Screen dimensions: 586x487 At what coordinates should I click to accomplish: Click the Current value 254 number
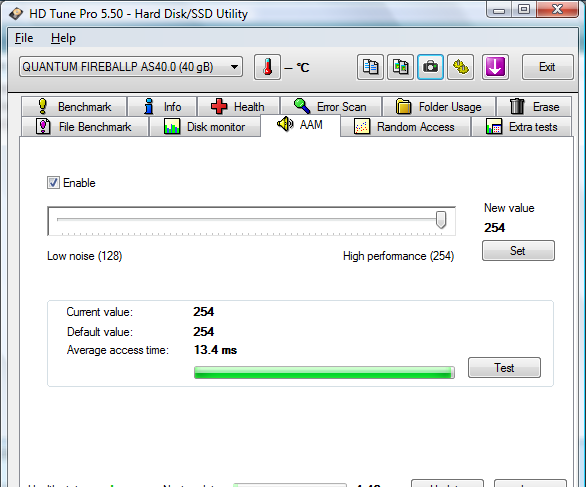click(204, 312)
